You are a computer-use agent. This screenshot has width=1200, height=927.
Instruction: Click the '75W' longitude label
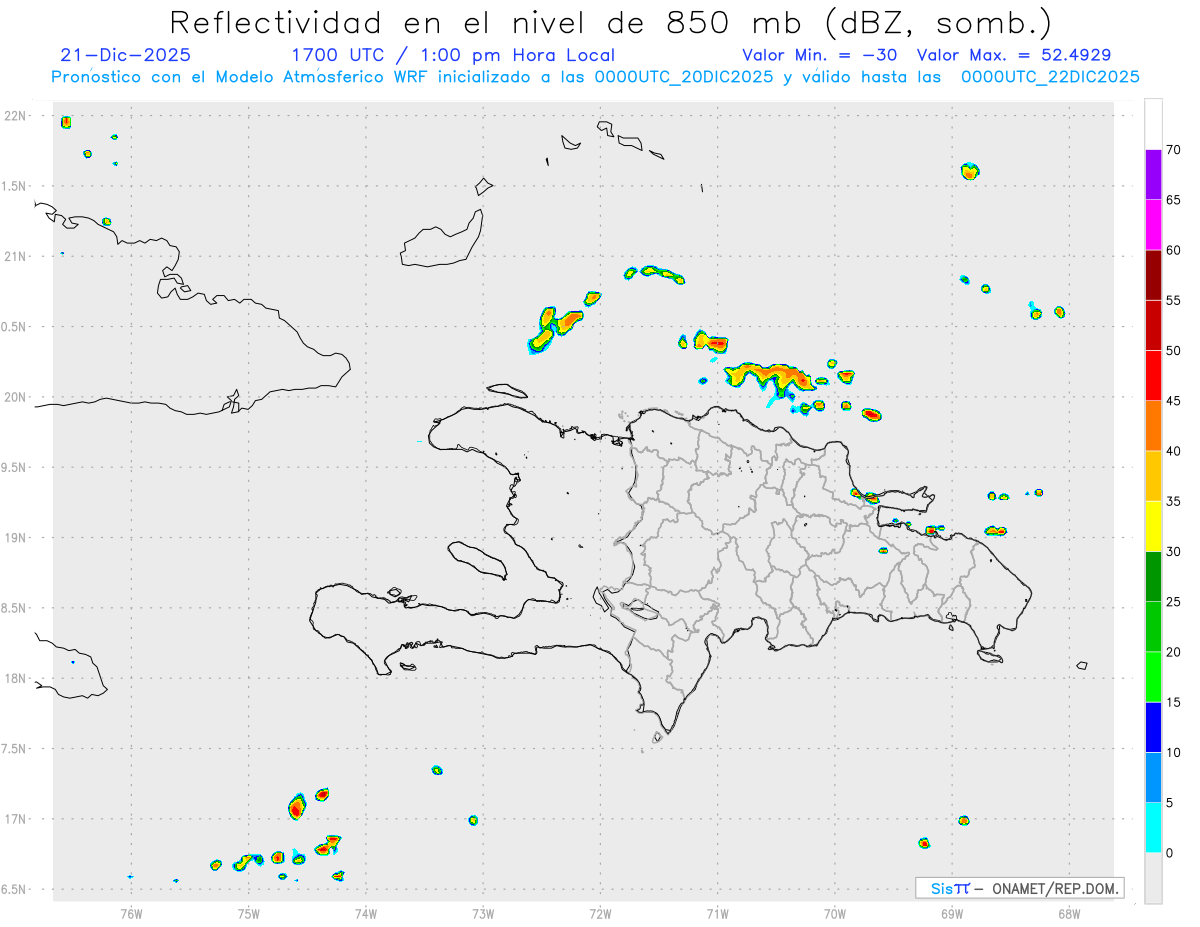[x=248, y=912]
